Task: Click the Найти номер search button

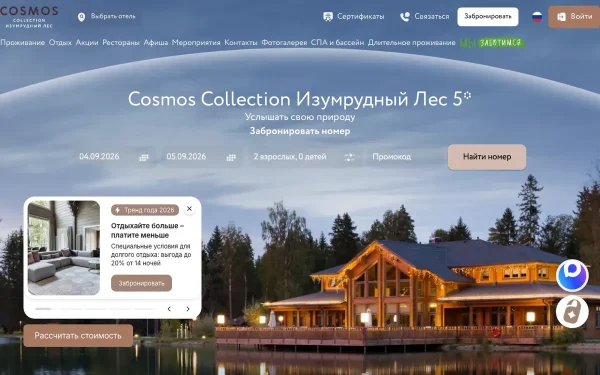Action: 487,157
